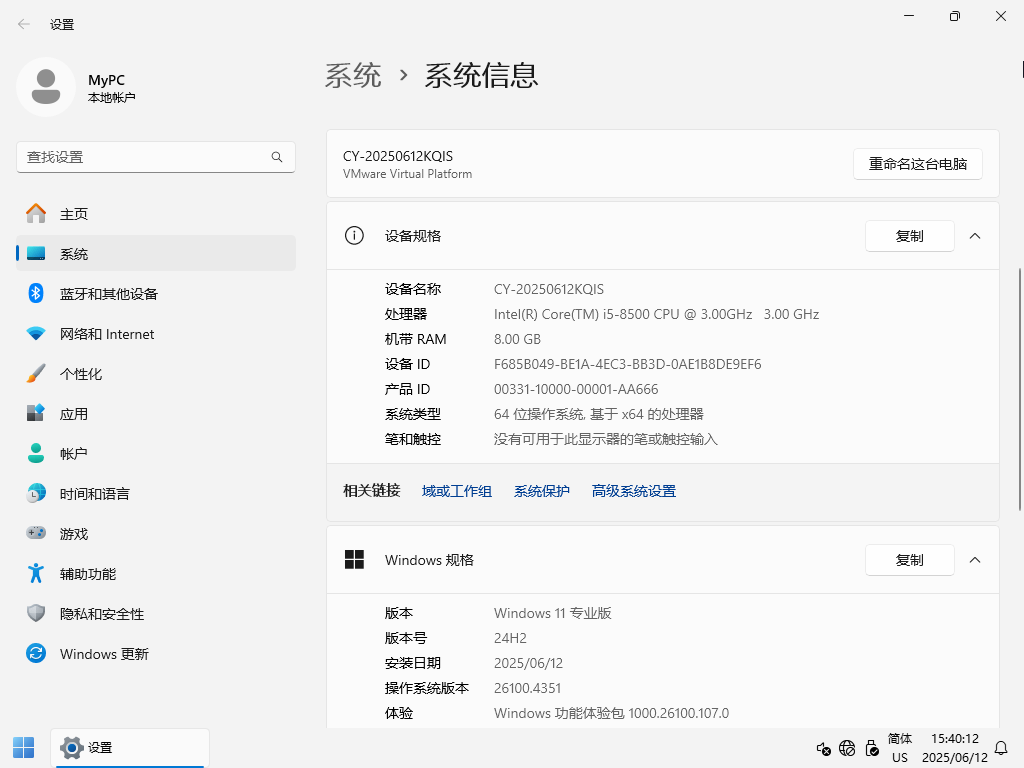Click the back arrow in Settings header

24,25
